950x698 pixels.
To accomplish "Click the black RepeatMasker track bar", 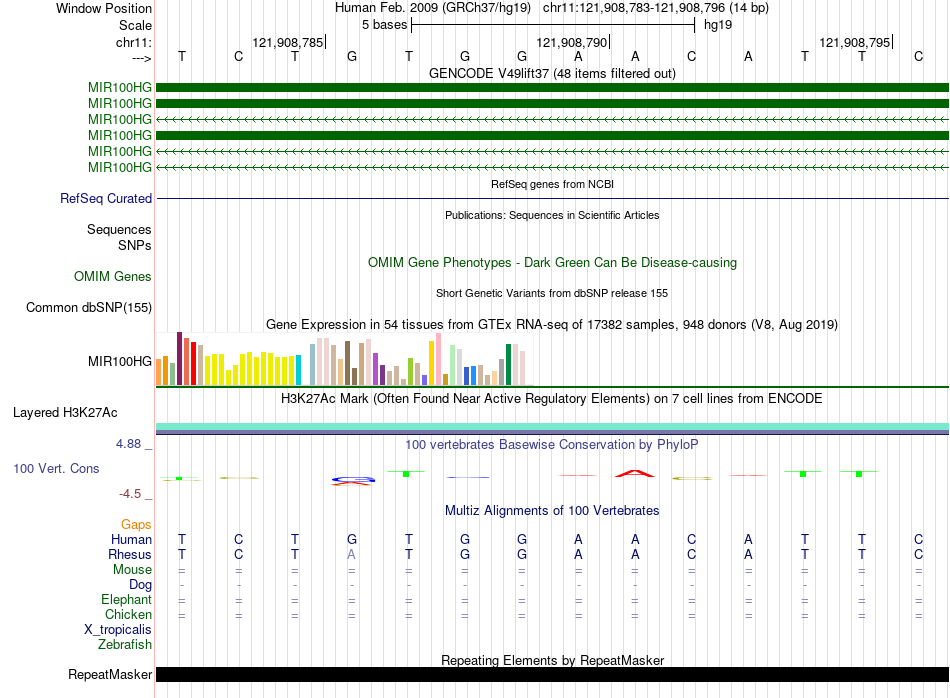I will click(552, 674).
